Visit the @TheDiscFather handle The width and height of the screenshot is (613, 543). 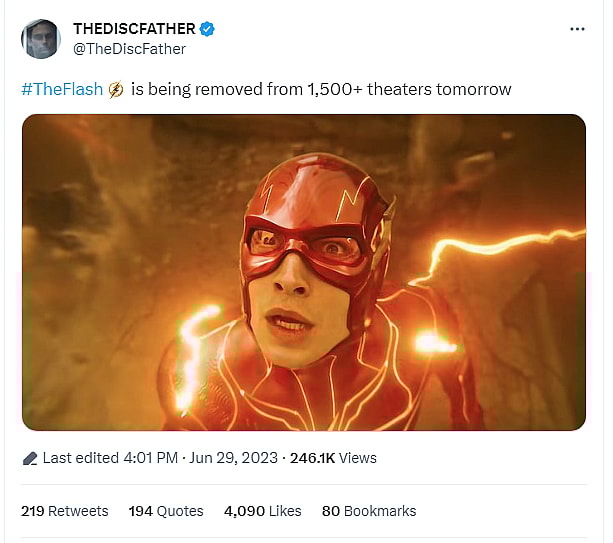point(129,48)
